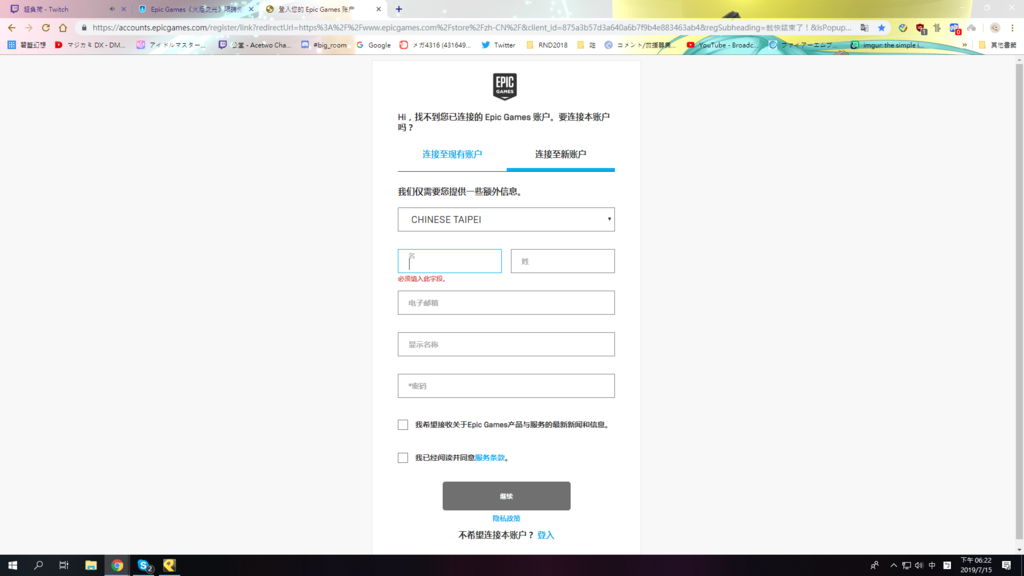Viewport: 1024px width, 576px height.
Task: Open the マジカミ DX - DM... bookmark
Action: click(x=90, y=45)
